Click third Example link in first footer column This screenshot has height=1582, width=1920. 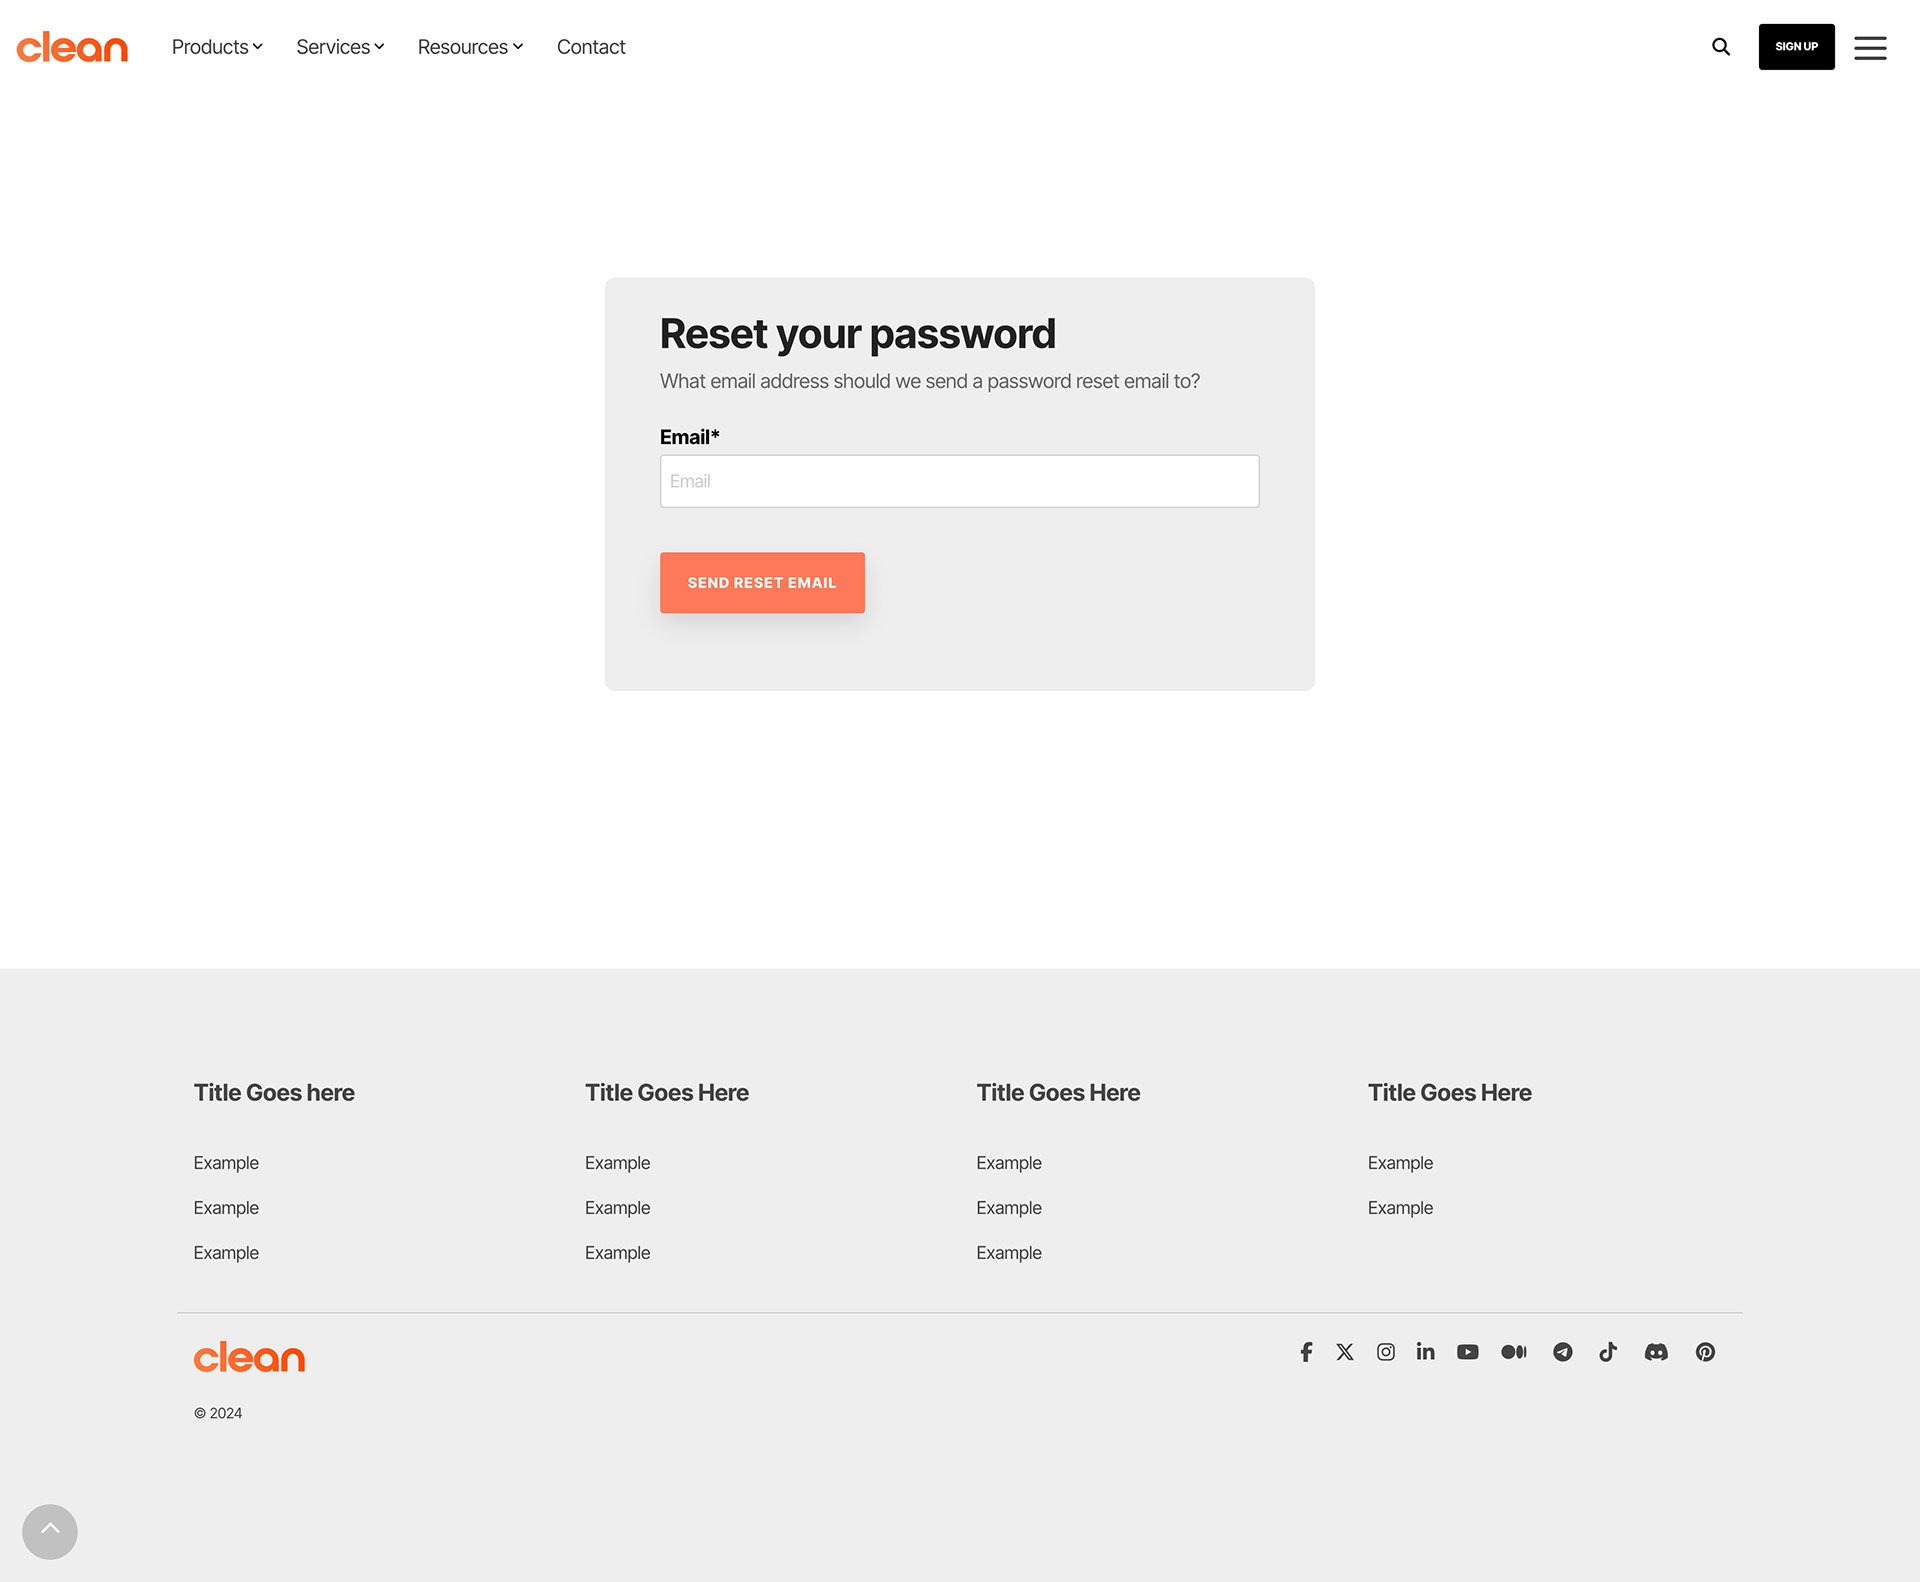coord(226,1253)
